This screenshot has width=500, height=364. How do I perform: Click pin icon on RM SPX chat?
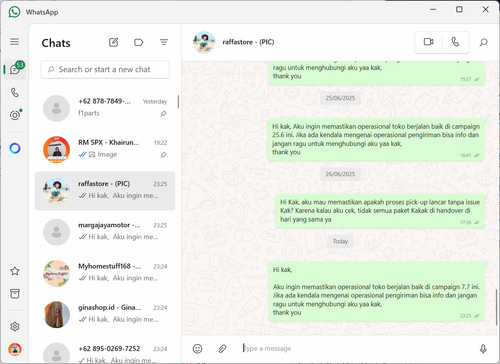tap(163, 155)
